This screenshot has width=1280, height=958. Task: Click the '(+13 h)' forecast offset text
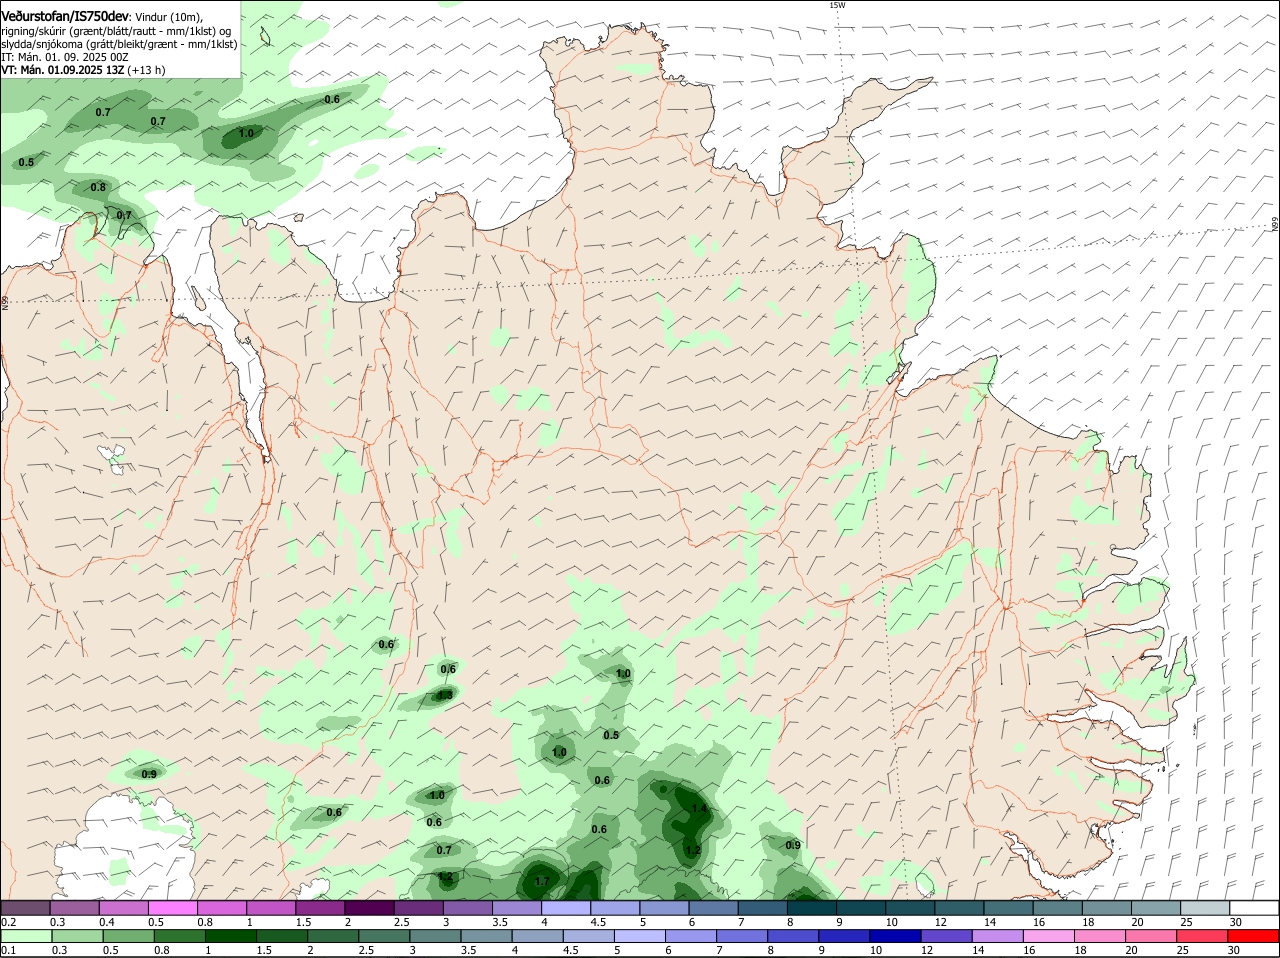147,70
